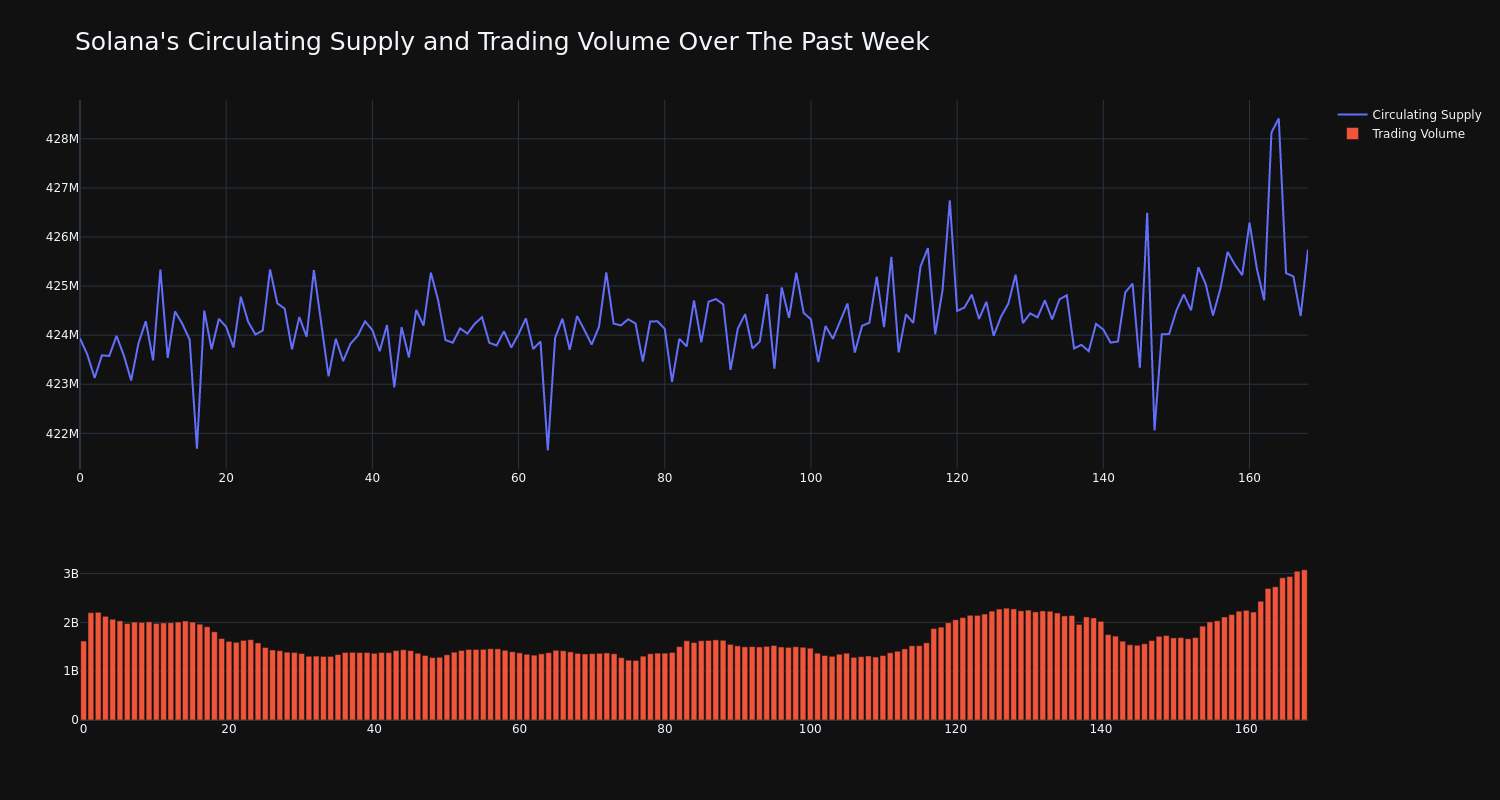Click the 423M y-axis label
The image size is (1500, 800).
coord(62,384)
